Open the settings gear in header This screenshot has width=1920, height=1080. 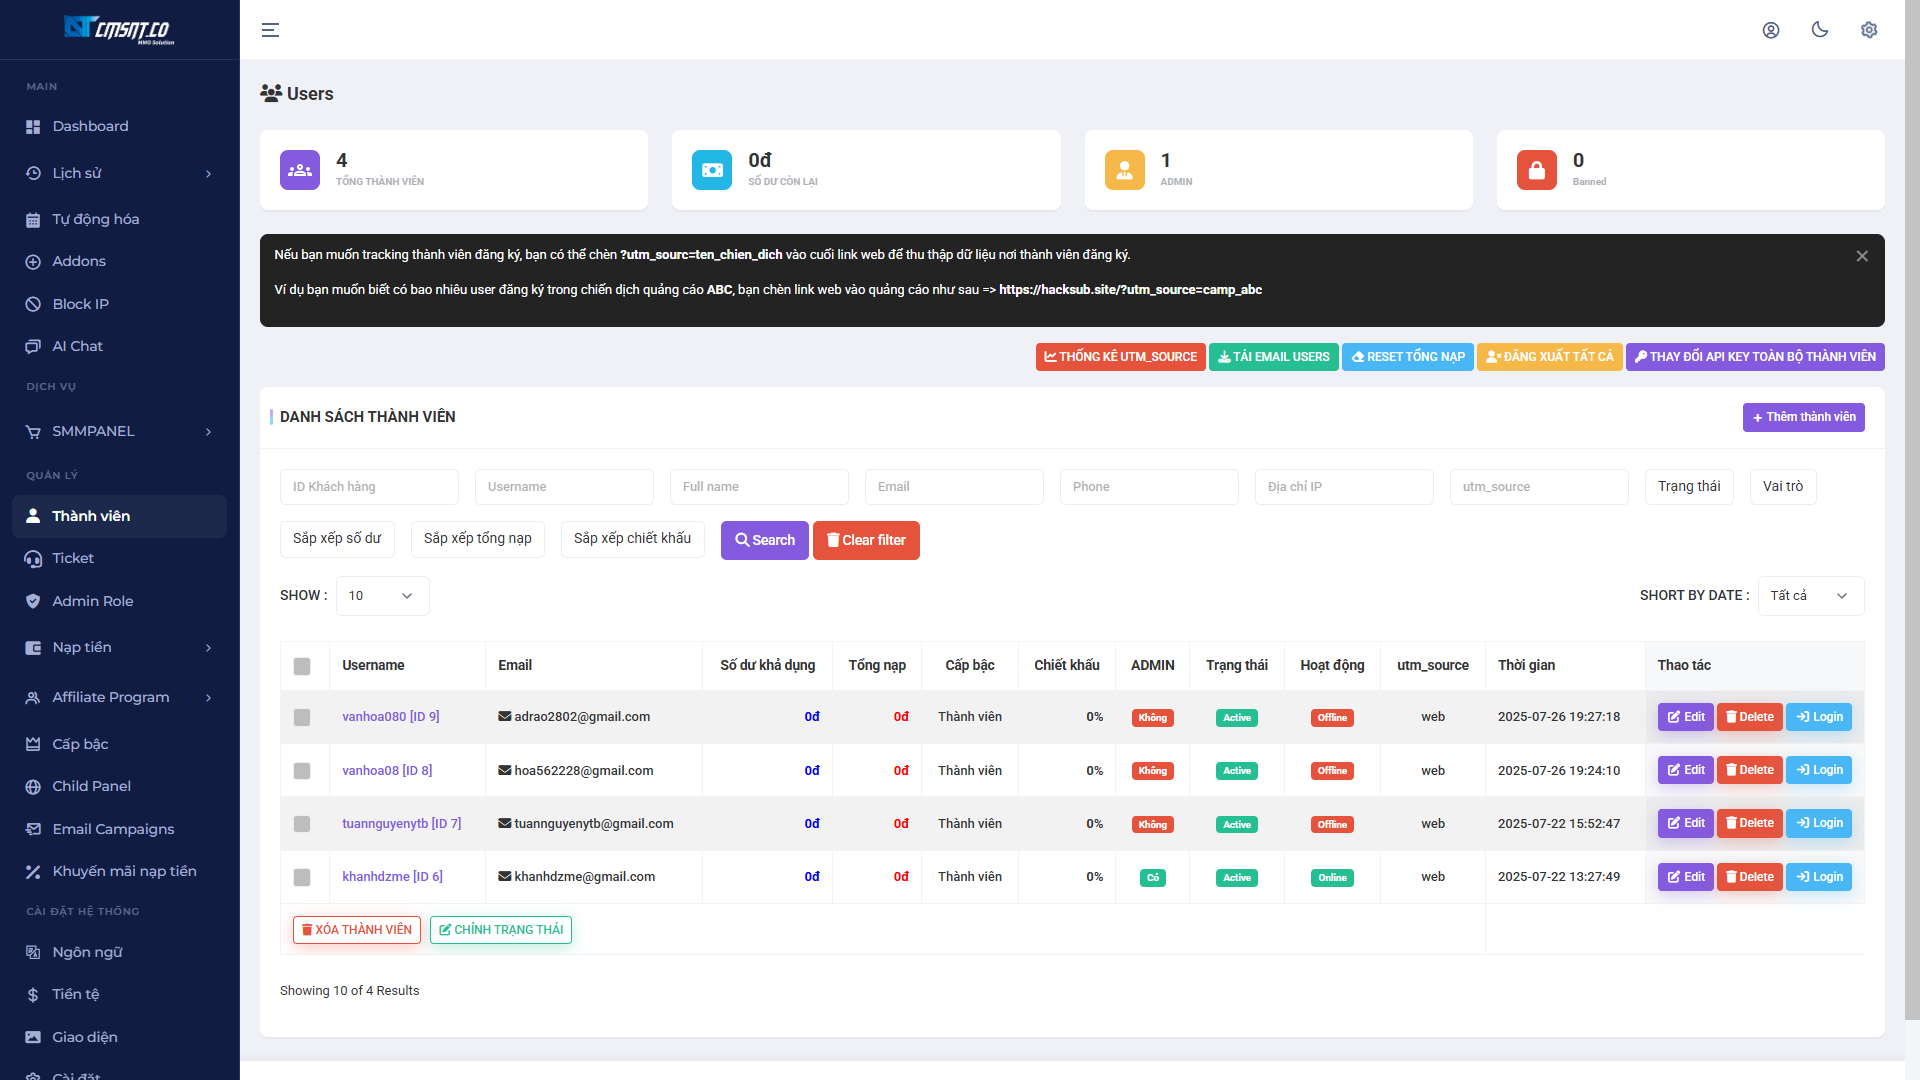click(x=1869, y=30)
